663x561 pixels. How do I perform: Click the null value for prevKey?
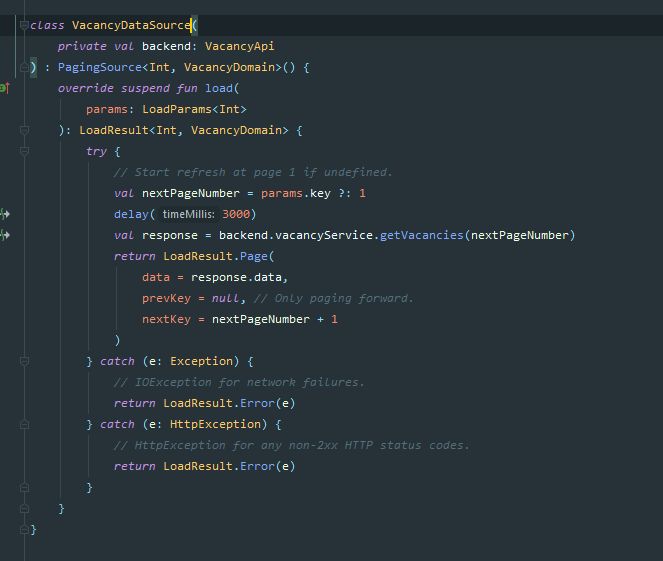tap(225, 298)
